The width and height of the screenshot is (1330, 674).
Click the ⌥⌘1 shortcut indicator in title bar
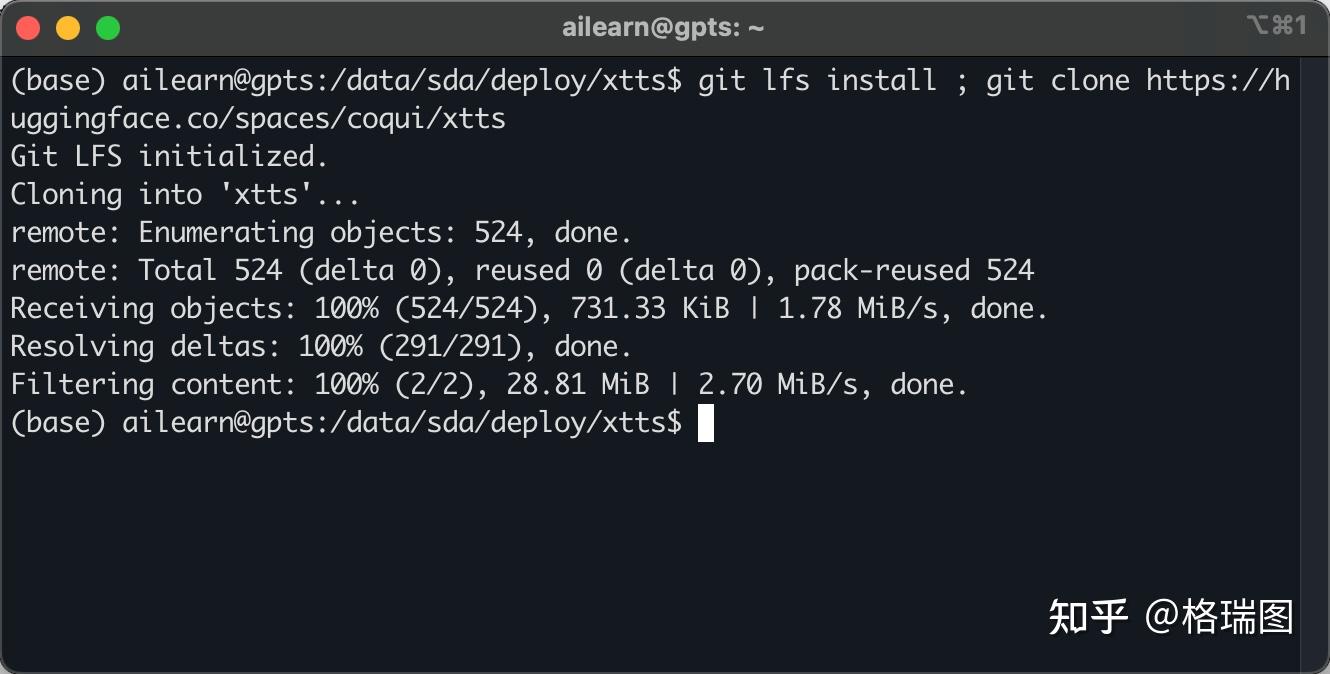click(1276, 26)
